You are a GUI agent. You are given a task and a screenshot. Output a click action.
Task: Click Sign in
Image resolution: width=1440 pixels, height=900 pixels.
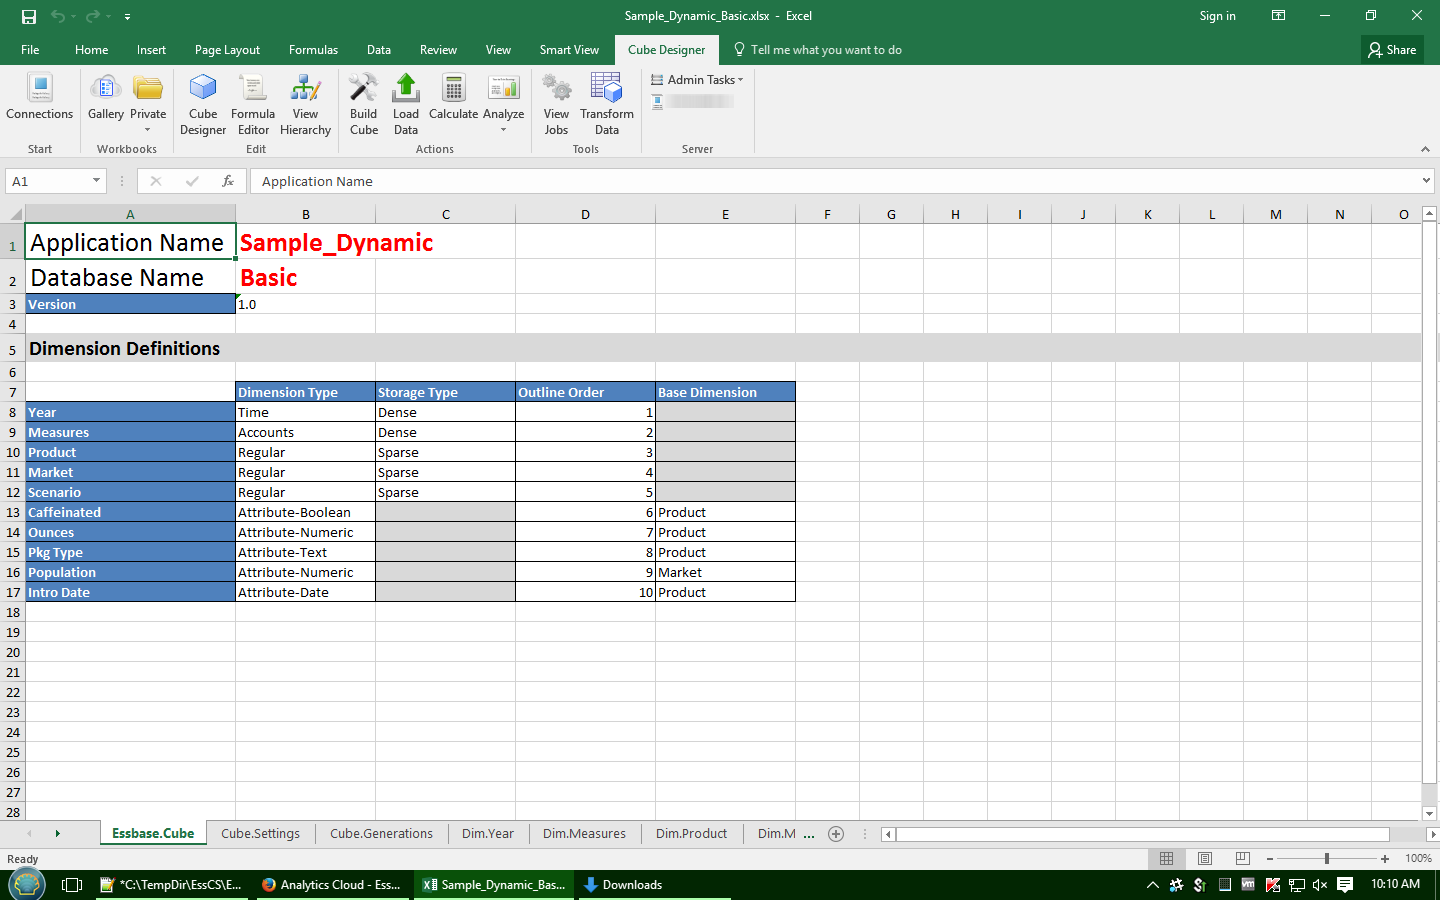[x=1217, y=16]
